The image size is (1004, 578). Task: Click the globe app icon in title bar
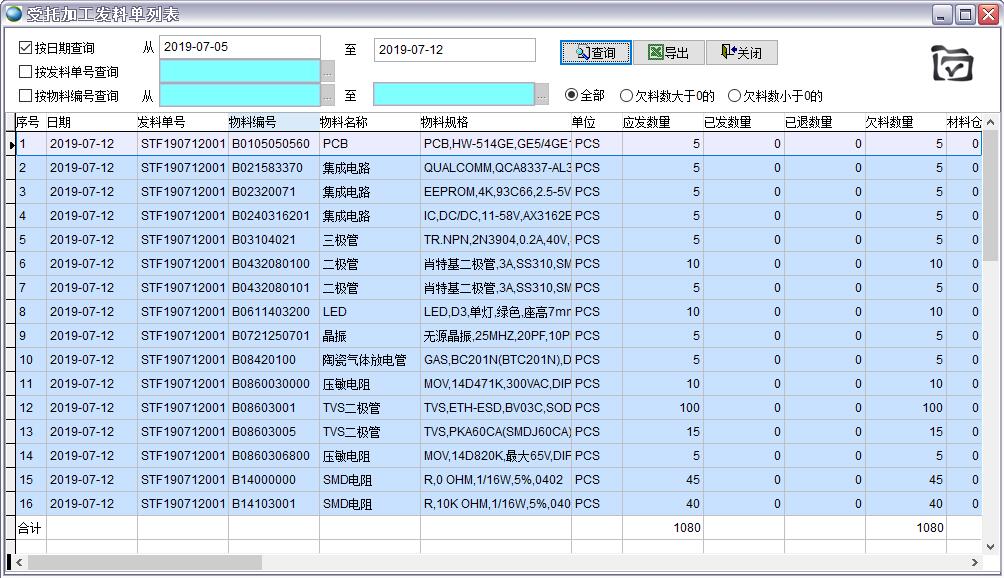pyautogui.click(x=13, y=14)
